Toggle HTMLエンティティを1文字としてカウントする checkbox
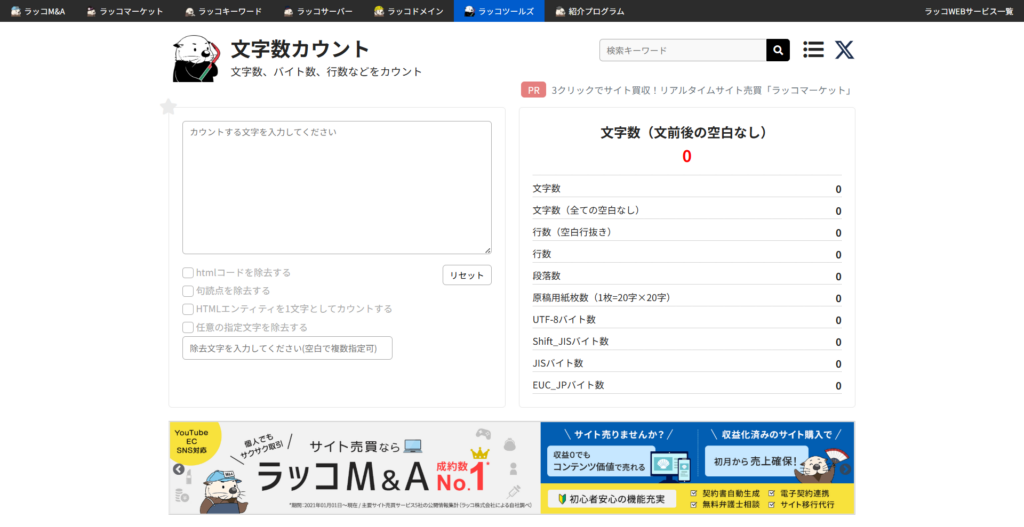This screenshot has width=1024, height=527. pyautogui.click(x=187, y=309)
